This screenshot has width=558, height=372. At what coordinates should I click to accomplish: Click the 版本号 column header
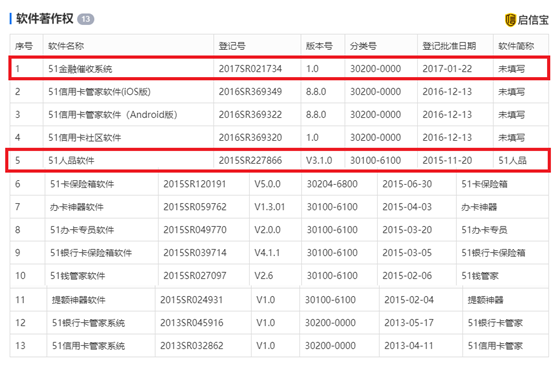click(319, 46)
